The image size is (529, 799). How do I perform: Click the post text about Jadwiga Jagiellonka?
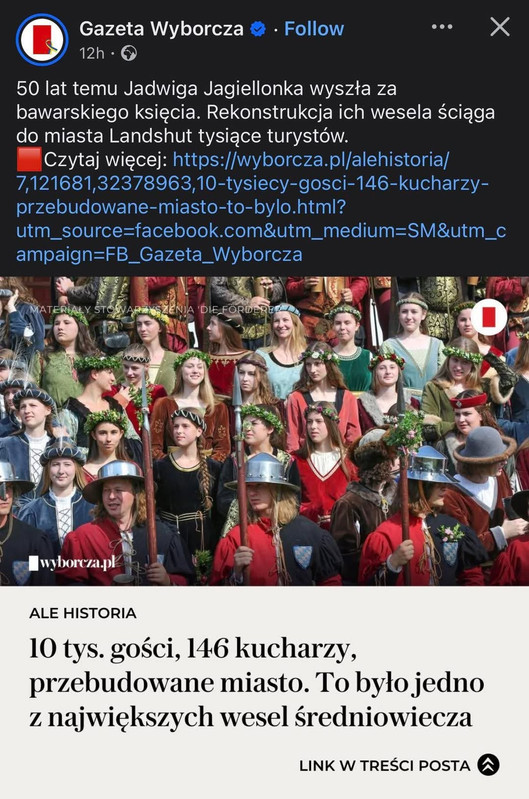pyautogui.click(x=255, y=112)
